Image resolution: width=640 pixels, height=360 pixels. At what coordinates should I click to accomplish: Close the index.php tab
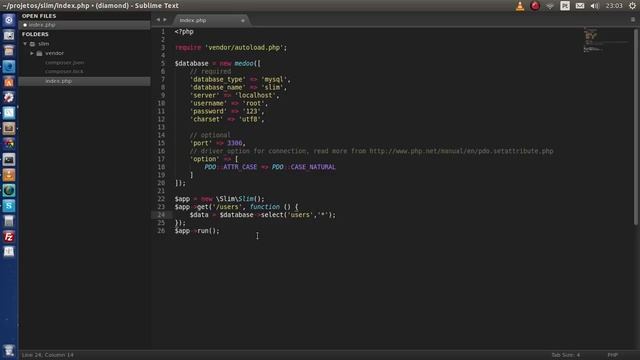coord(242,20)
